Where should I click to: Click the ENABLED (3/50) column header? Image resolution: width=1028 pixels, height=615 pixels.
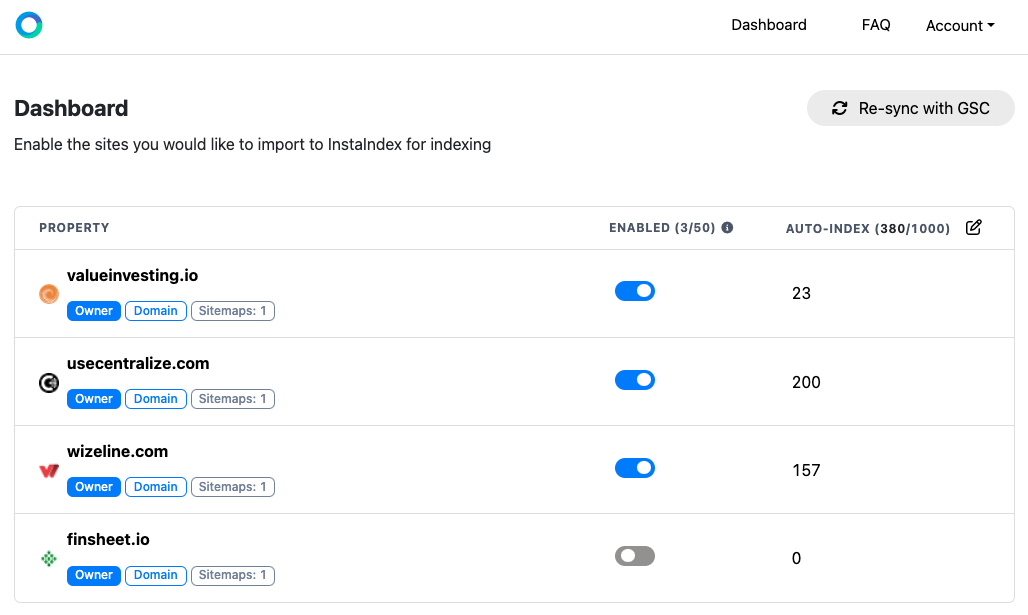point(662,228)
